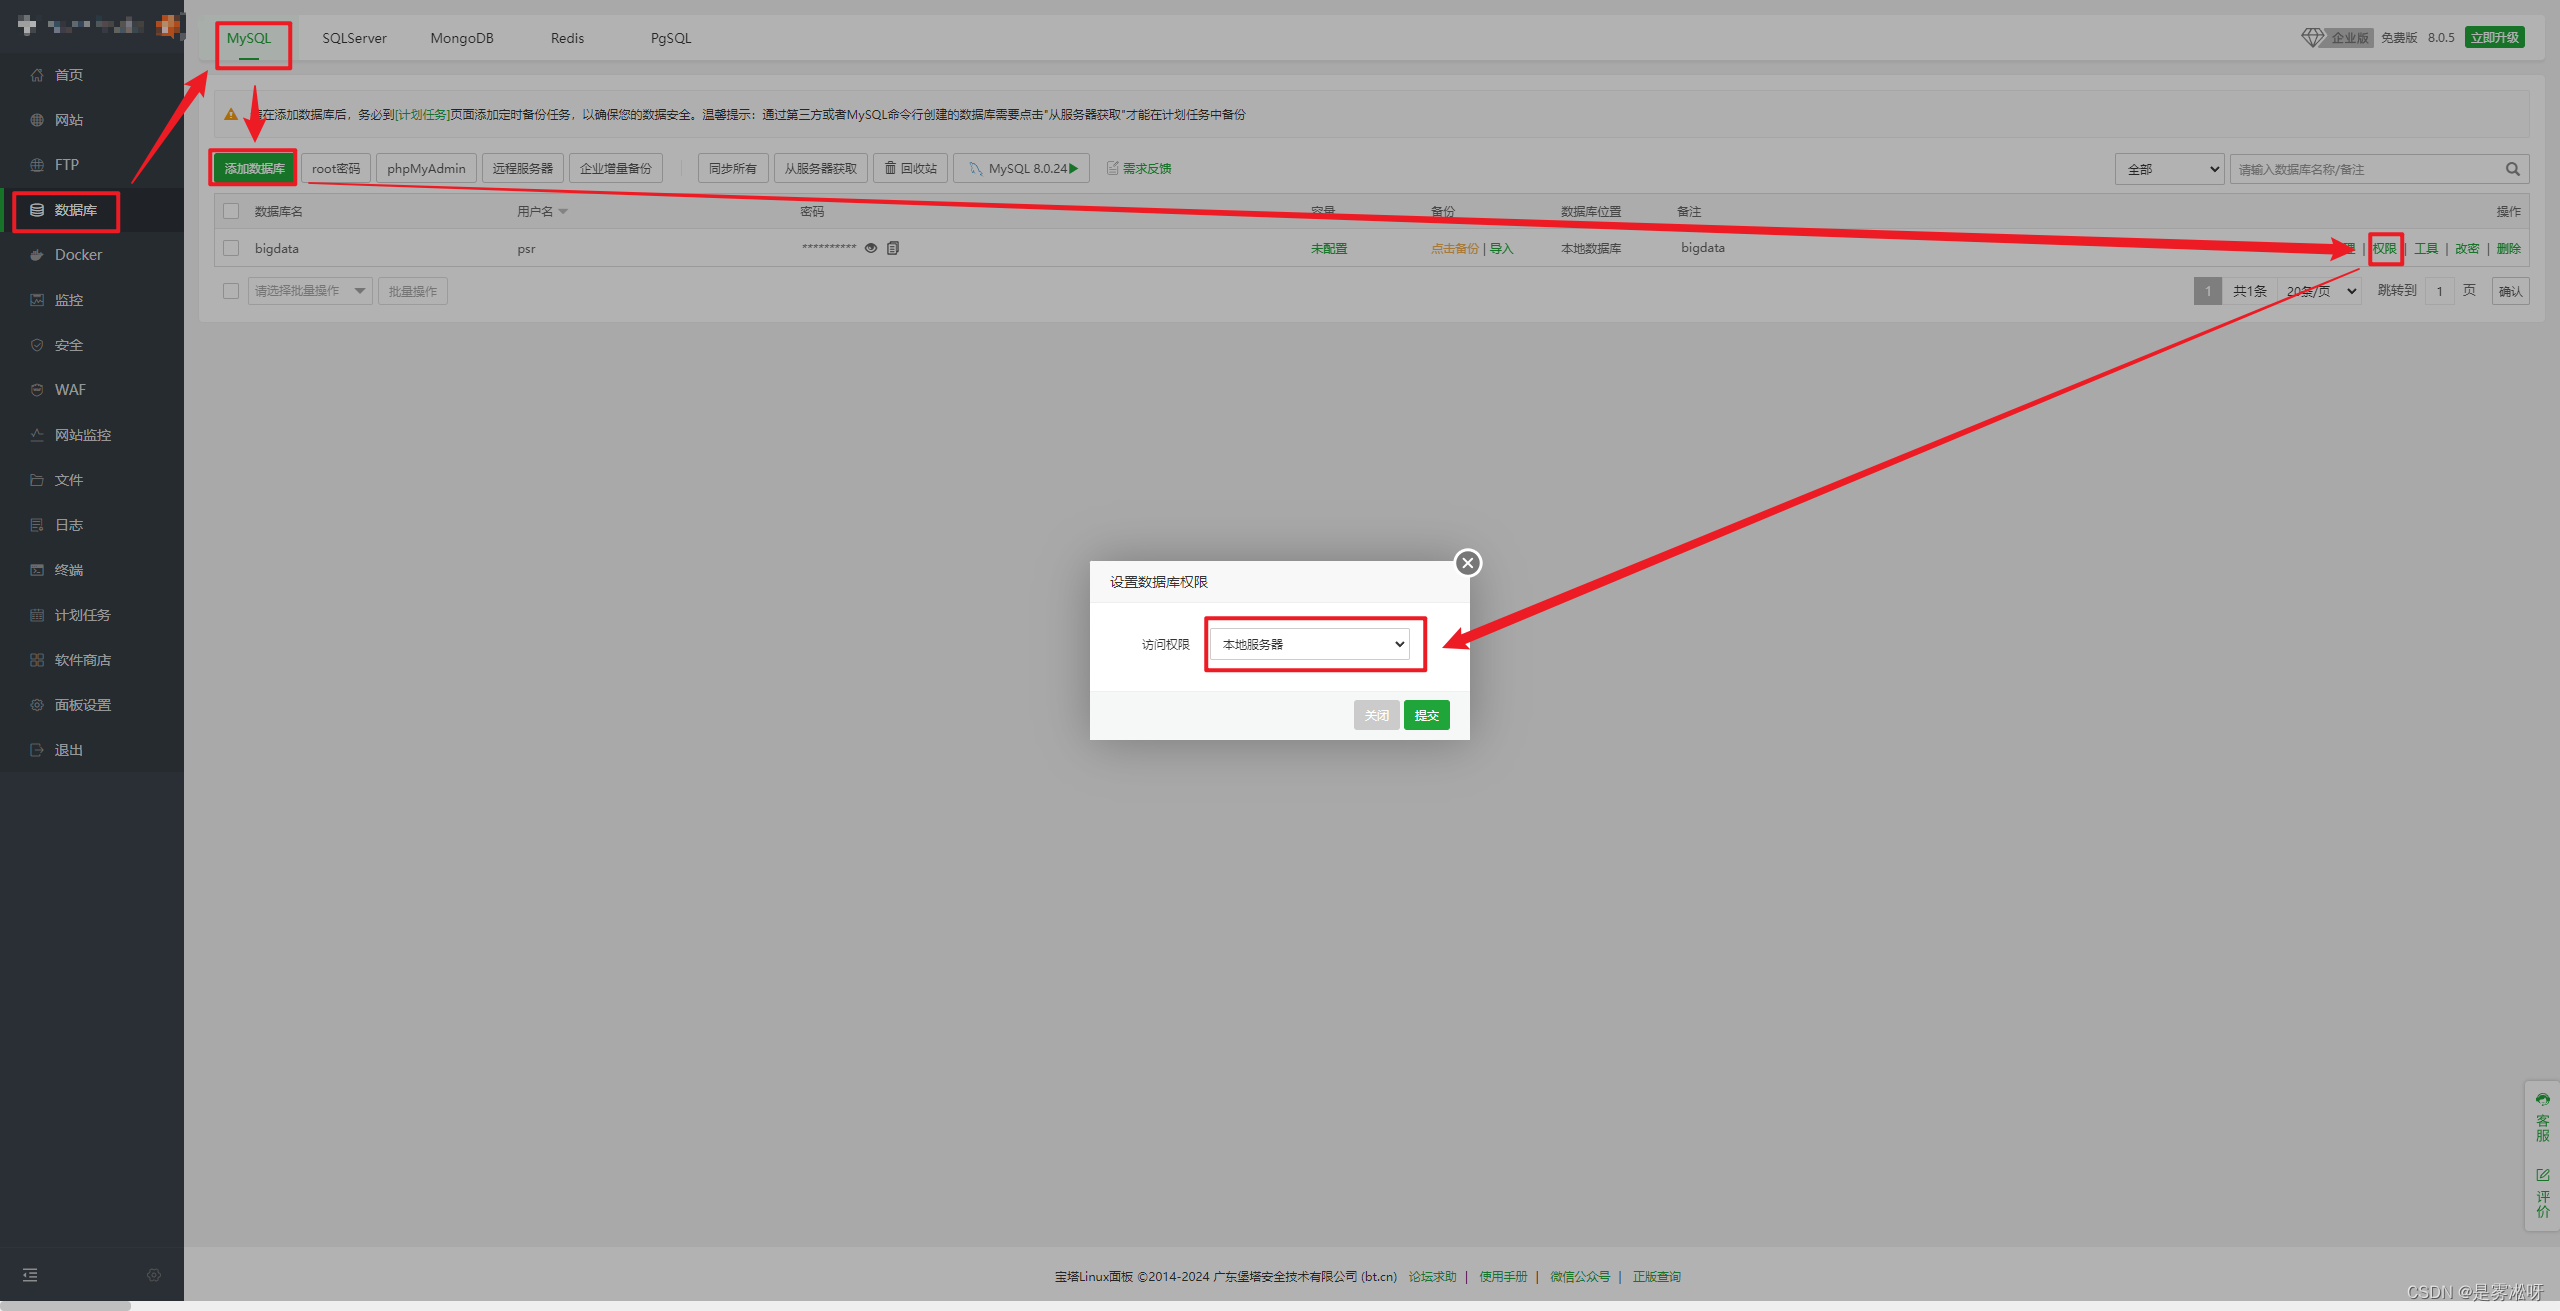The width and height of the screenshot is (2560, 1311).
Task: Switch to MongoDB tab
Action: pyautogui.click(x=458, y=37)
